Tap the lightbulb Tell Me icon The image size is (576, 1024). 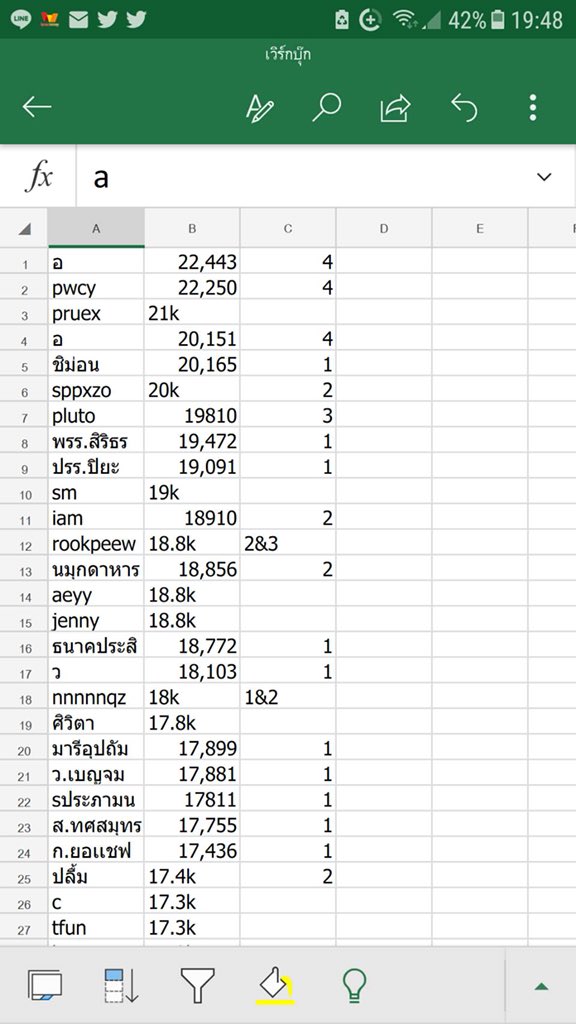[355, 985]
